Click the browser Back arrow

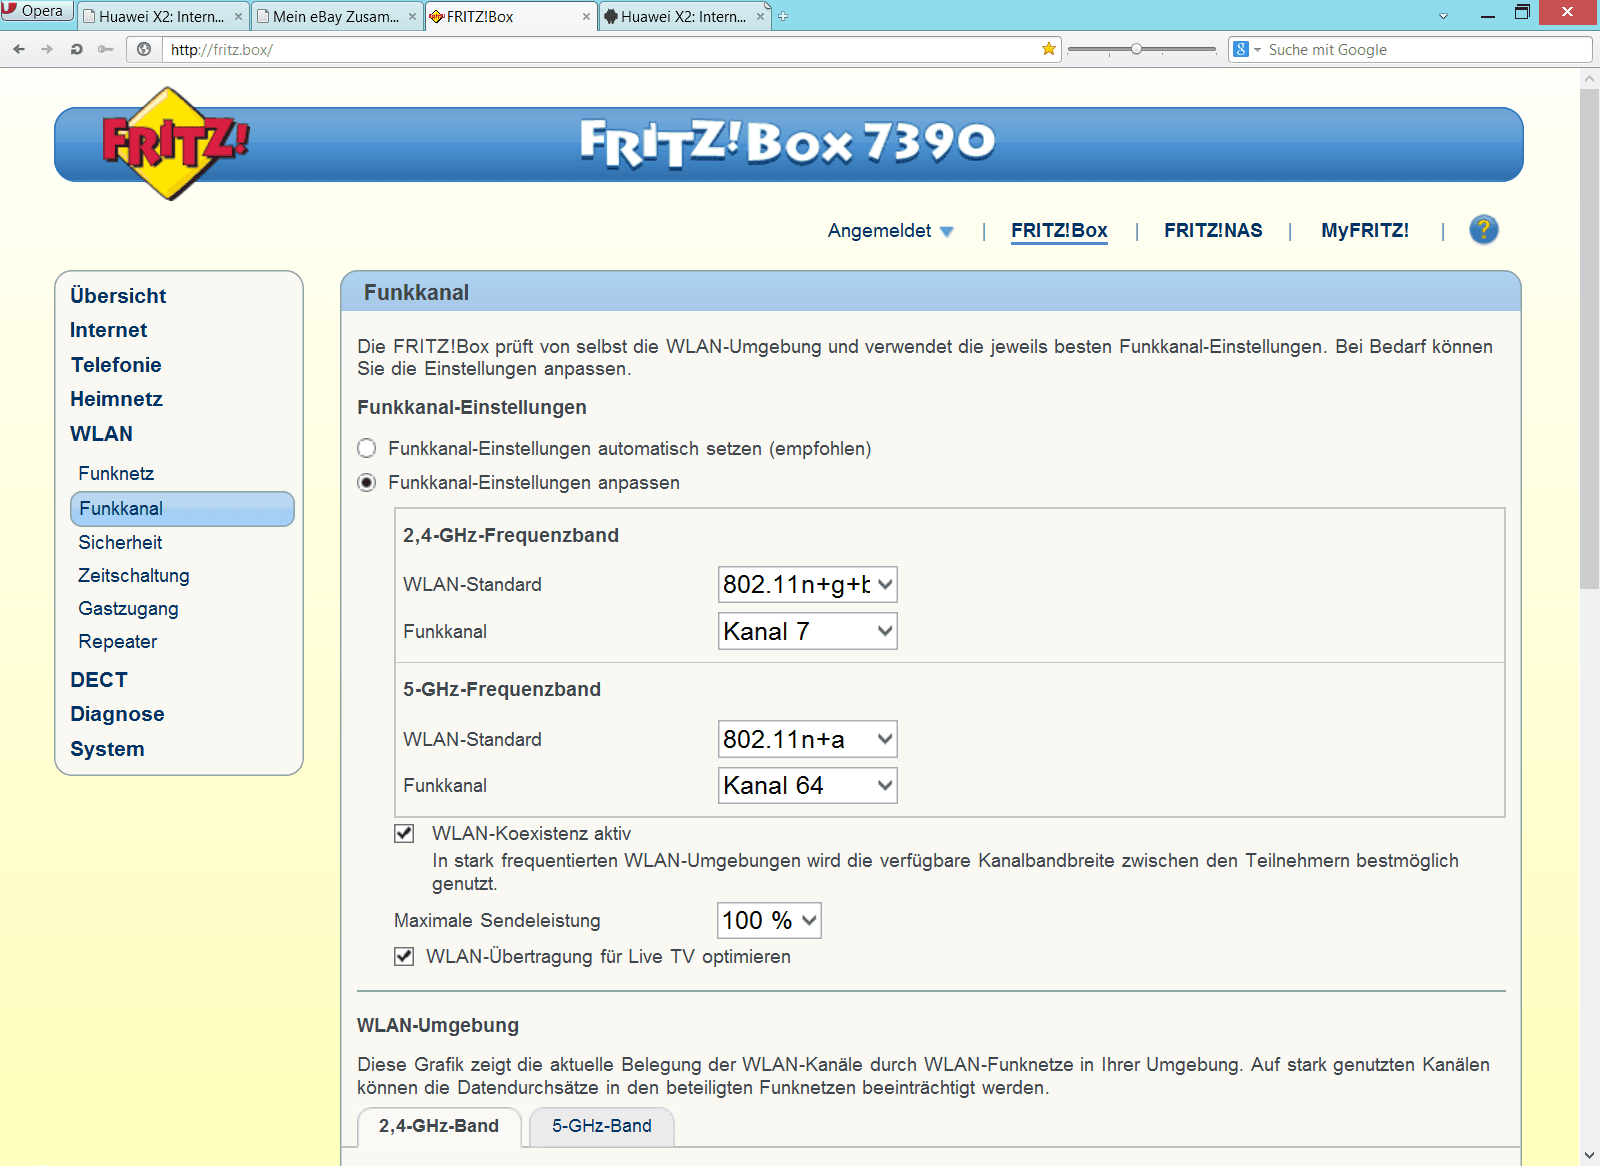click(19, 49)
